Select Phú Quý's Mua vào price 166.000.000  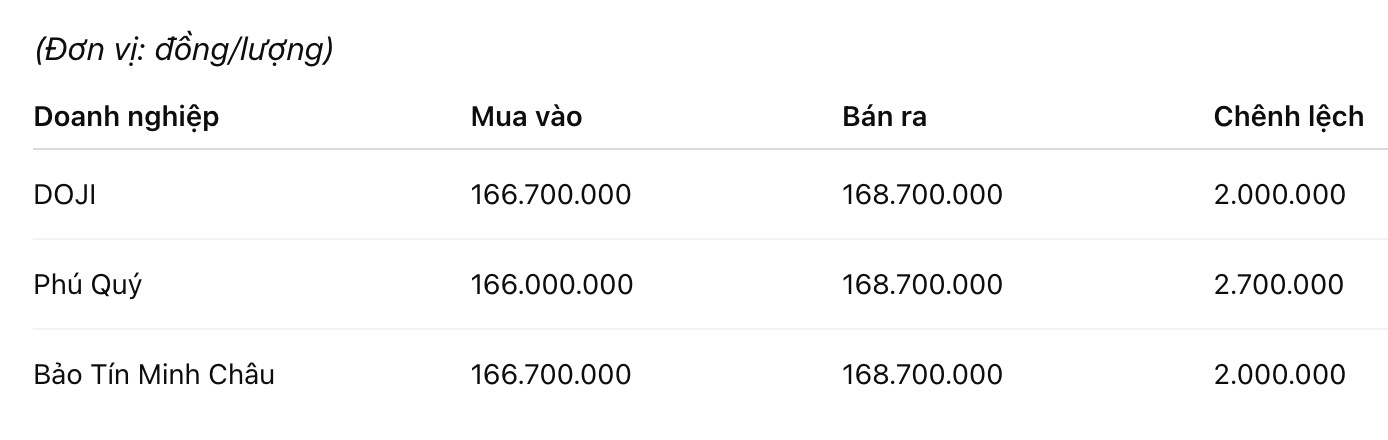tap(551, 285)
